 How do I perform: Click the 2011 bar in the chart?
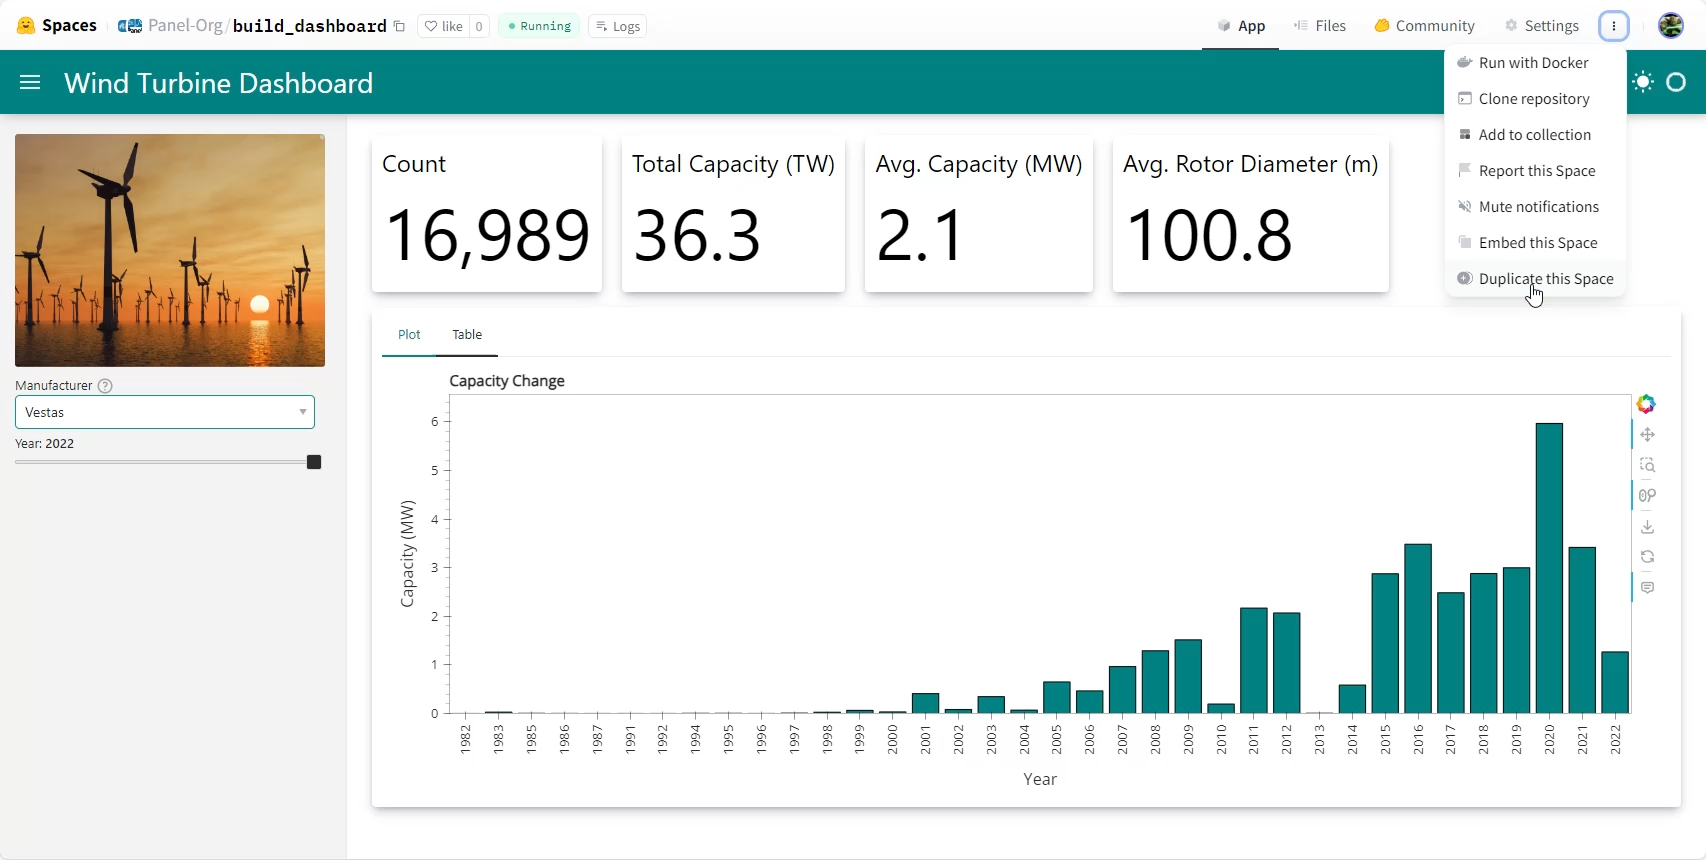1254,660
